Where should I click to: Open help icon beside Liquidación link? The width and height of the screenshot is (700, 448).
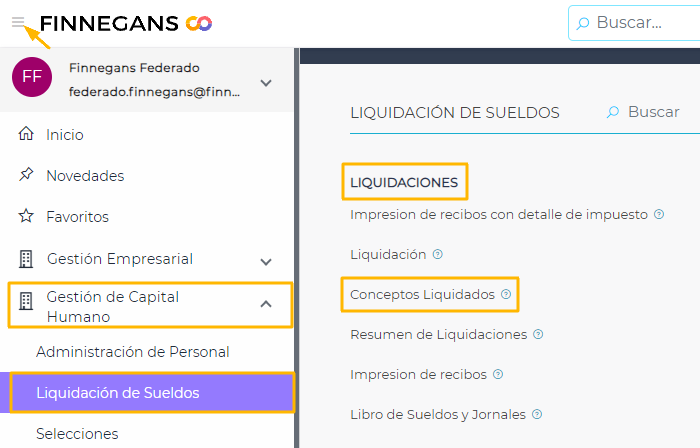click(x=438, y=255)
